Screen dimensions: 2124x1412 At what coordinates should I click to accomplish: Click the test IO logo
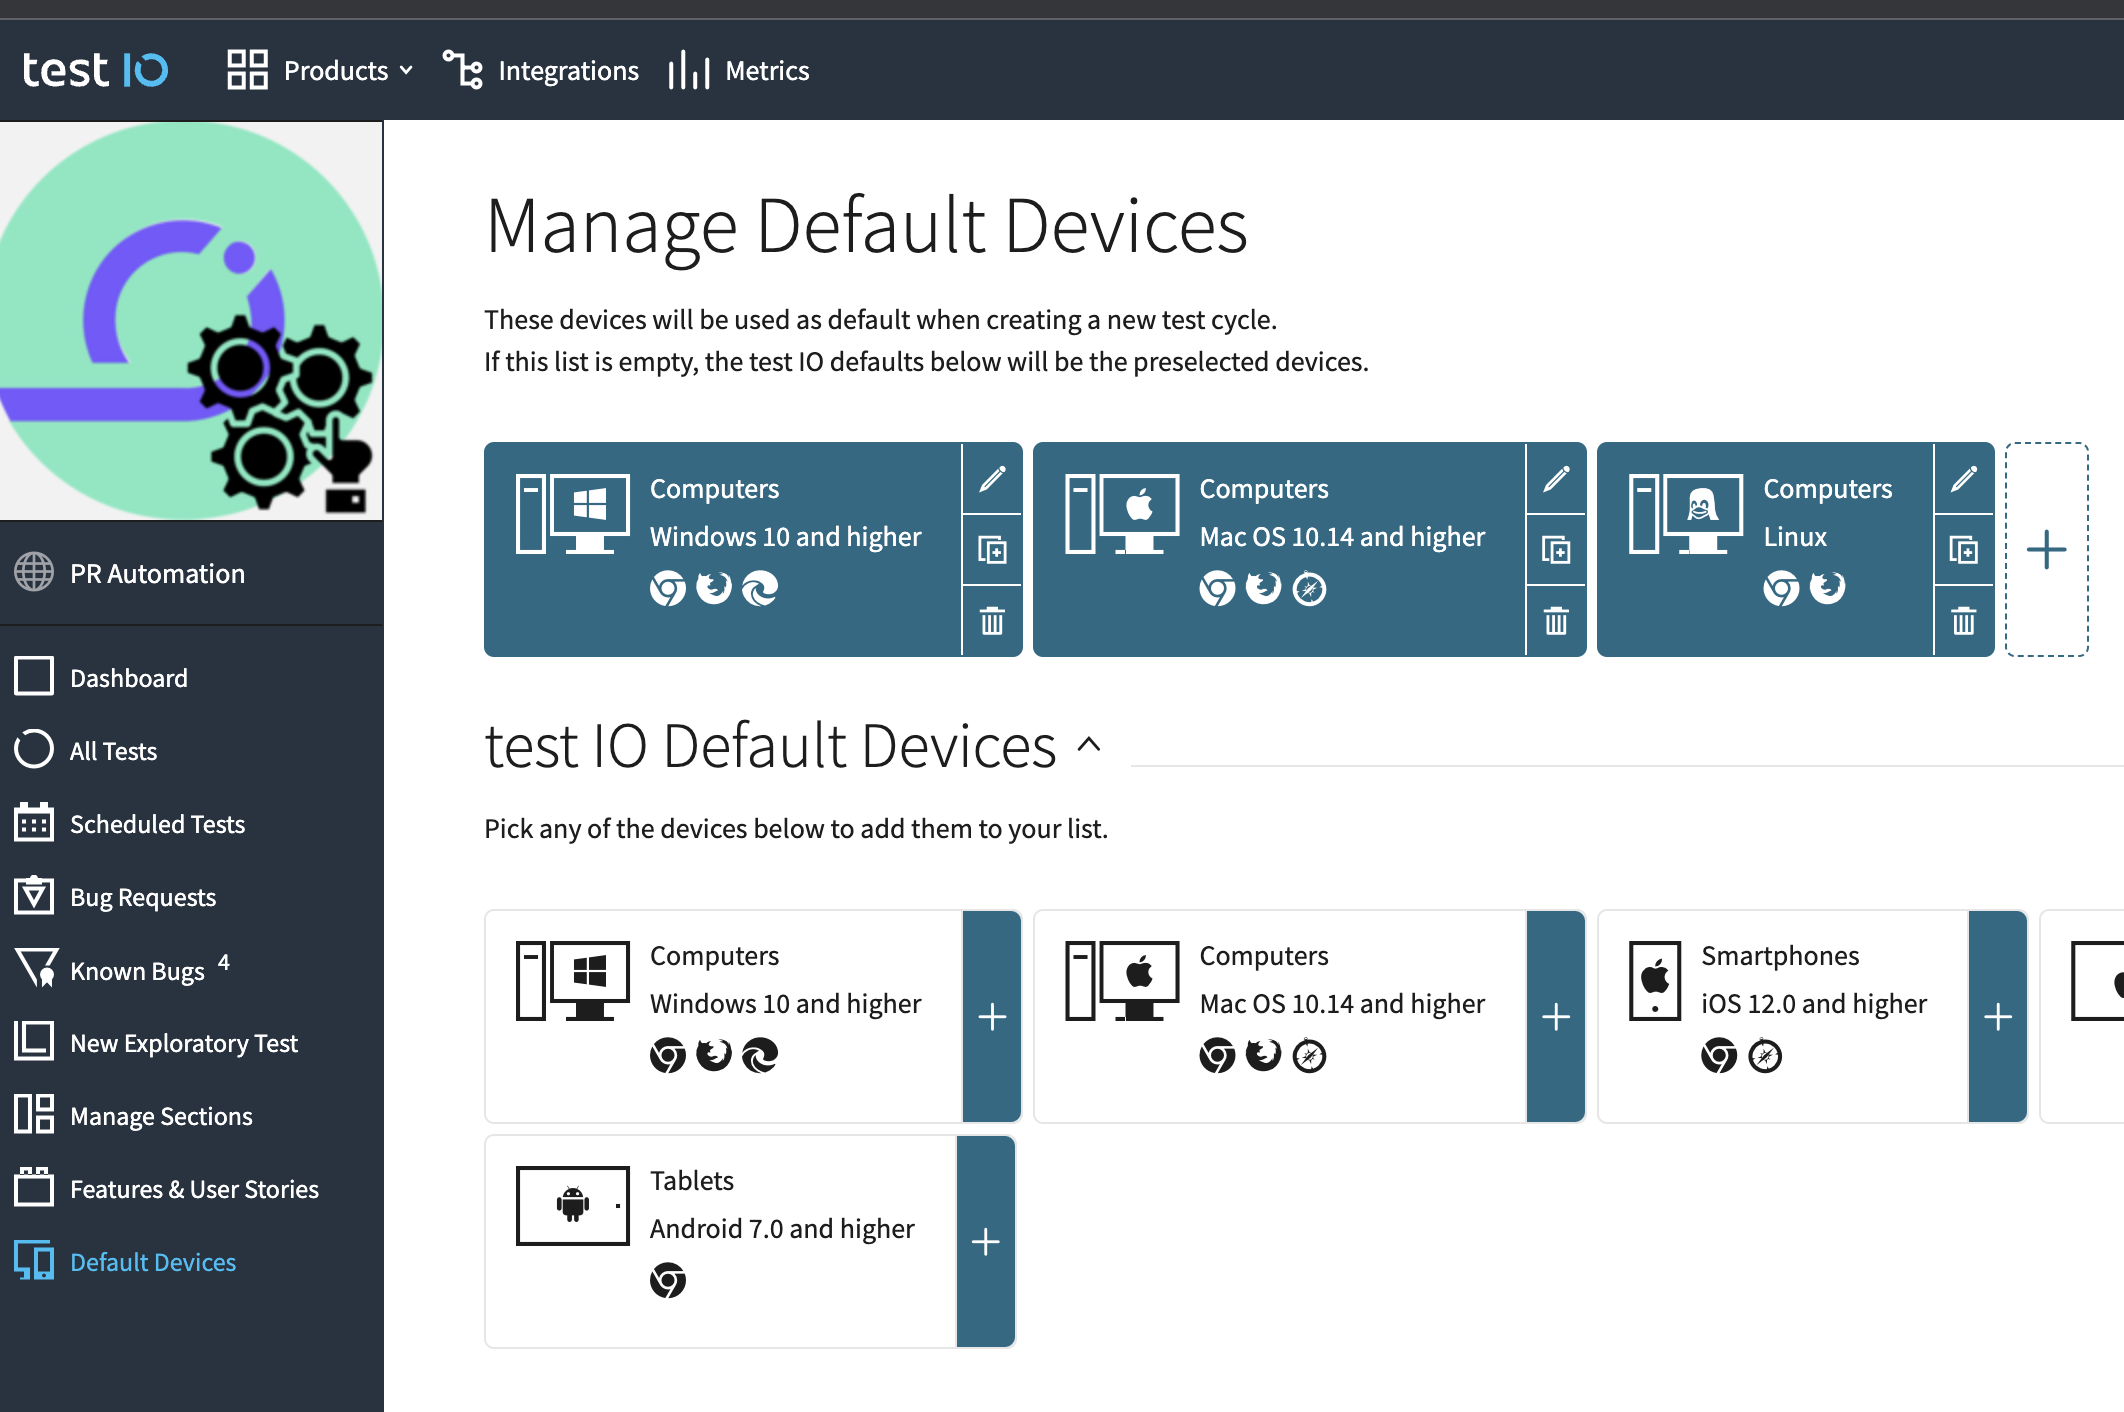click(95, 70)
